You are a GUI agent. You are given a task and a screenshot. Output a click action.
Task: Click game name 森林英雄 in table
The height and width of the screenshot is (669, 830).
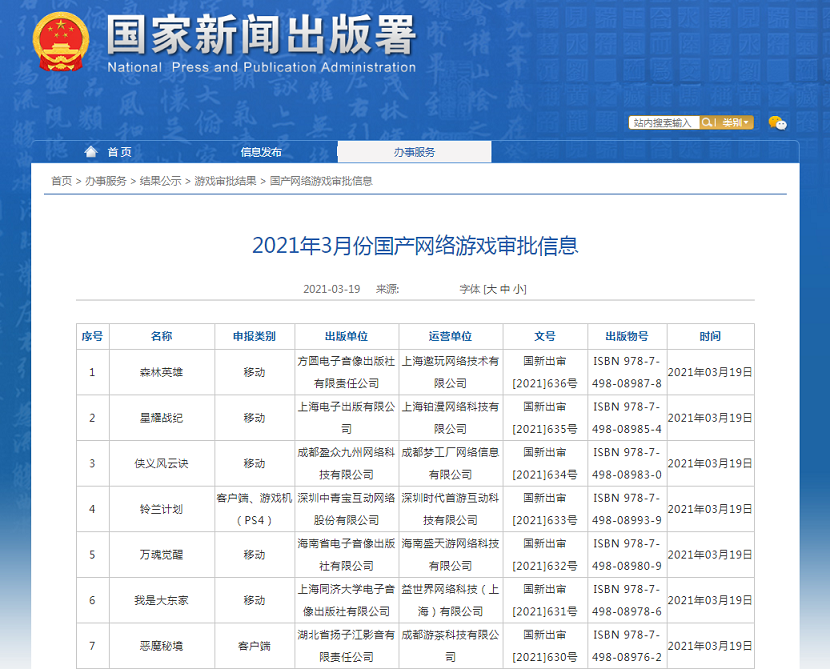pyautogui.click(x=161, y=372)
